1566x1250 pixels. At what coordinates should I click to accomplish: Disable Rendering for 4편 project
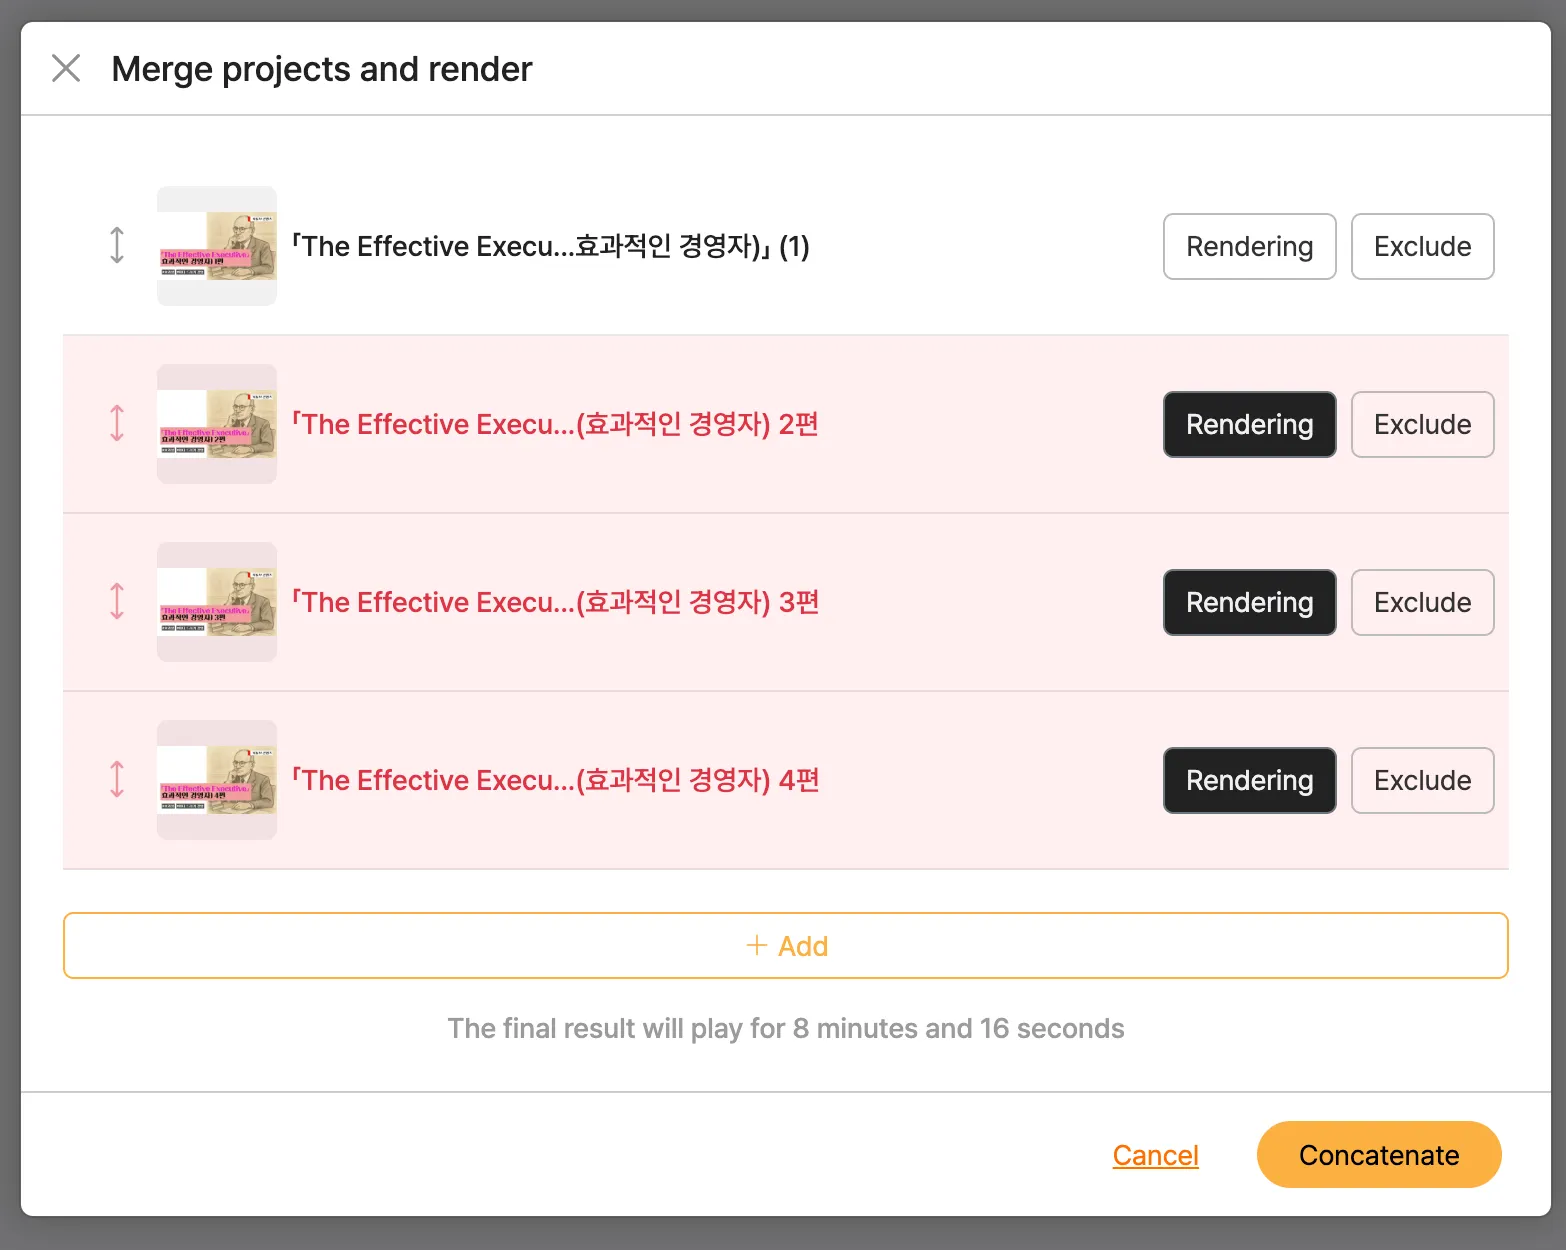(1249, 780)
